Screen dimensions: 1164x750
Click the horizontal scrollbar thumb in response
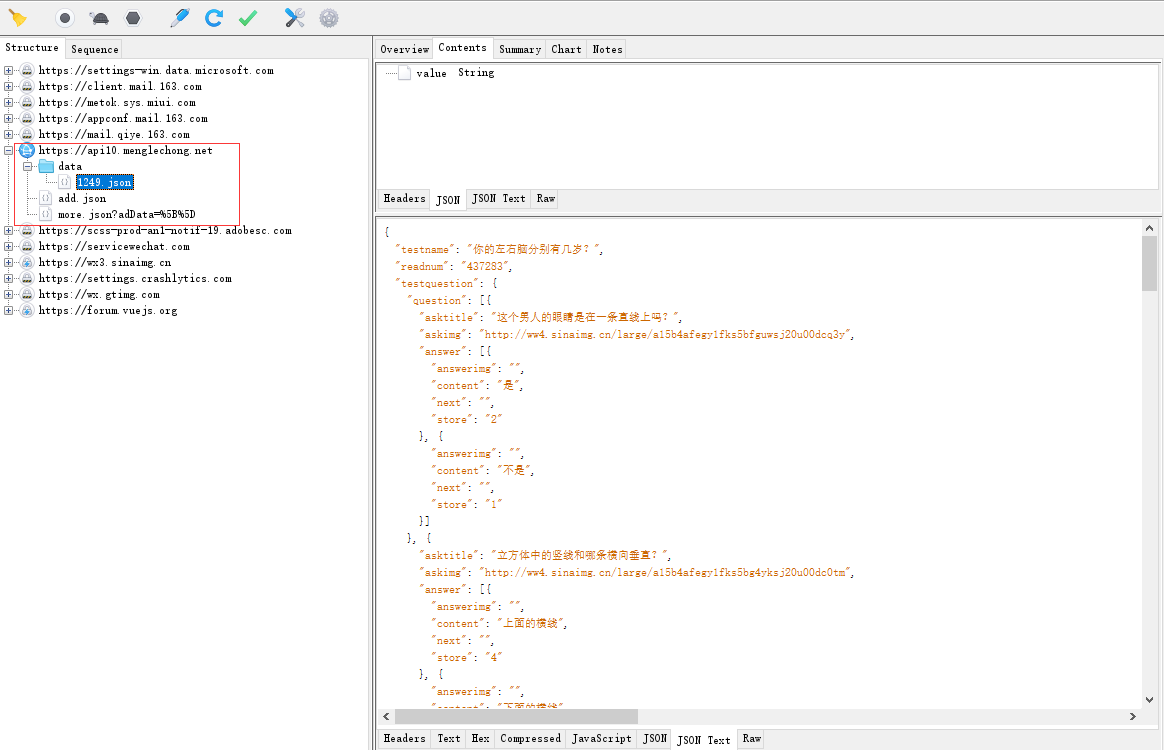pyautogui.click(x=516, y=717)
